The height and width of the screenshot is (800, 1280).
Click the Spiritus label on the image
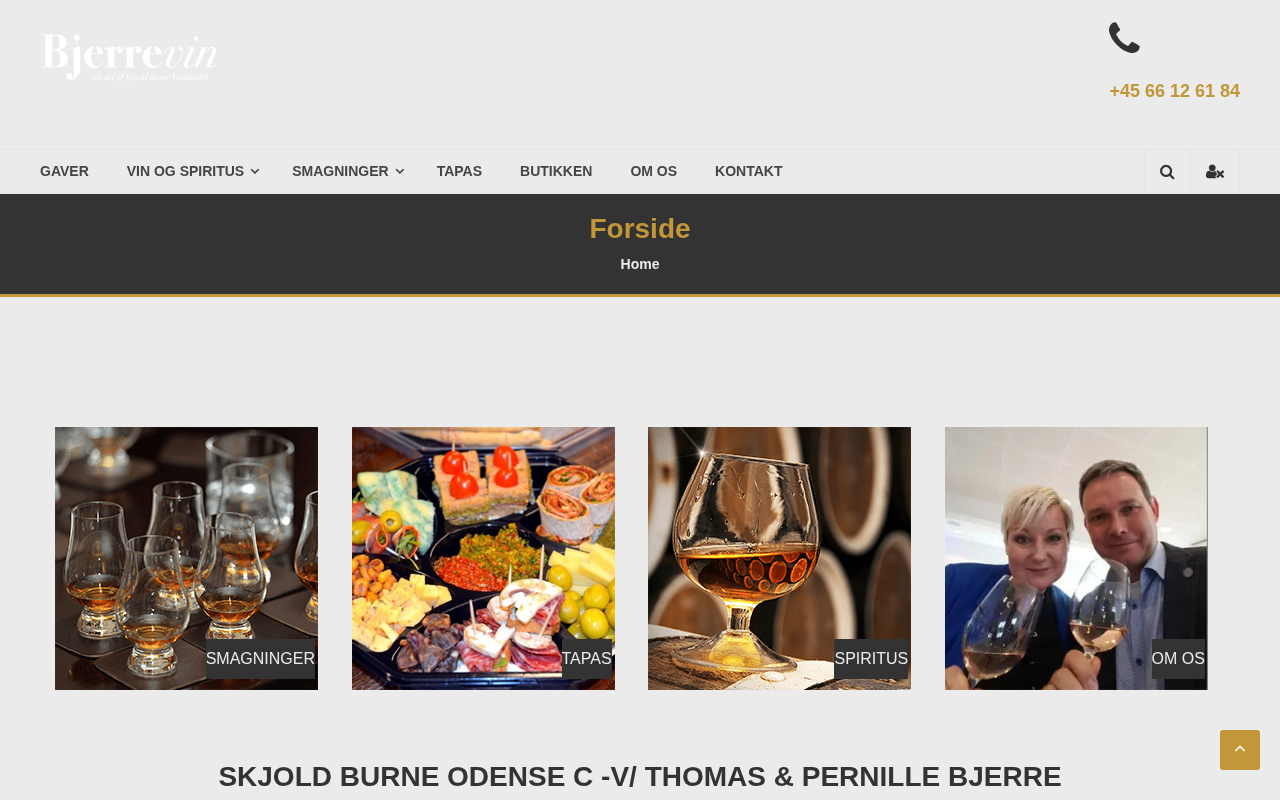(x=871, y=659)
